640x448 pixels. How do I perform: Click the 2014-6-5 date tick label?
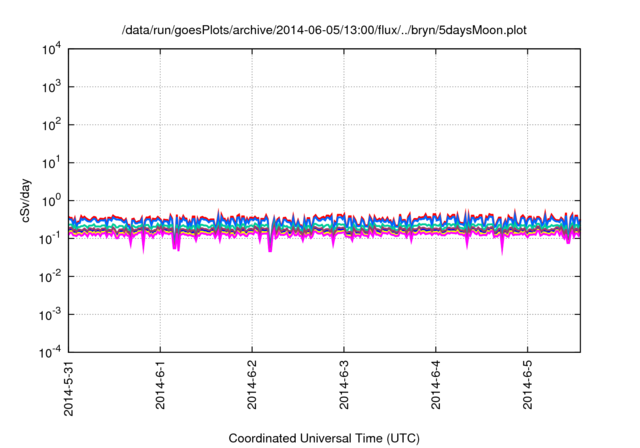tap(528, 385)
